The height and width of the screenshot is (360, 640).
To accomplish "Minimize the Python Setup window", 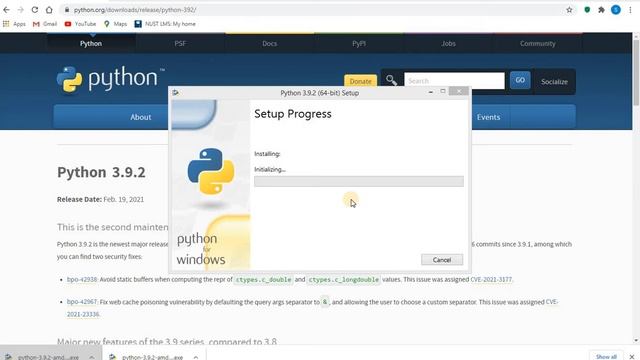I will [x=431, y=92].
